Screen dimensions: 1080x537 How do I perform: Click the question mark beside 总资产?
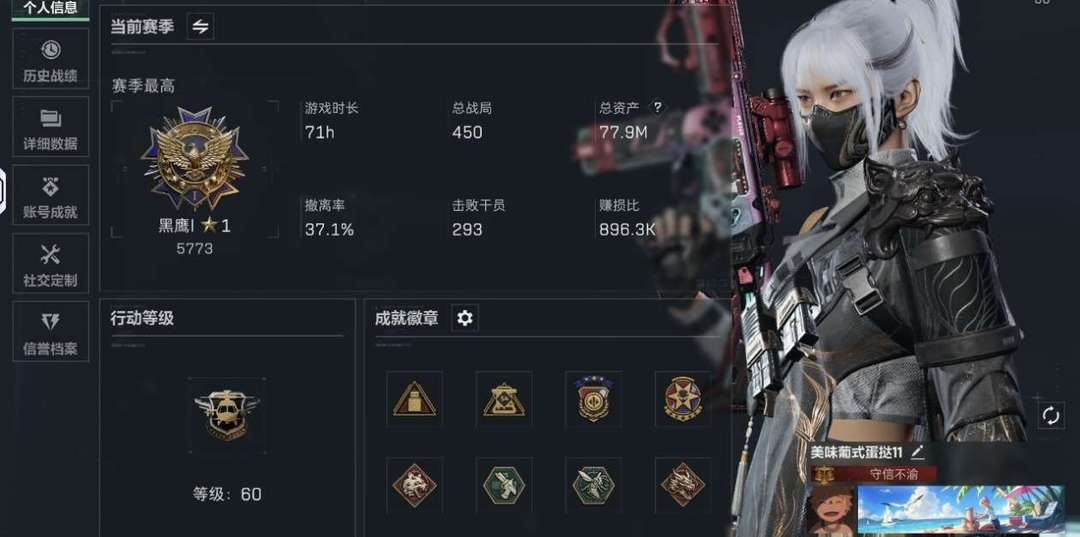657,107
